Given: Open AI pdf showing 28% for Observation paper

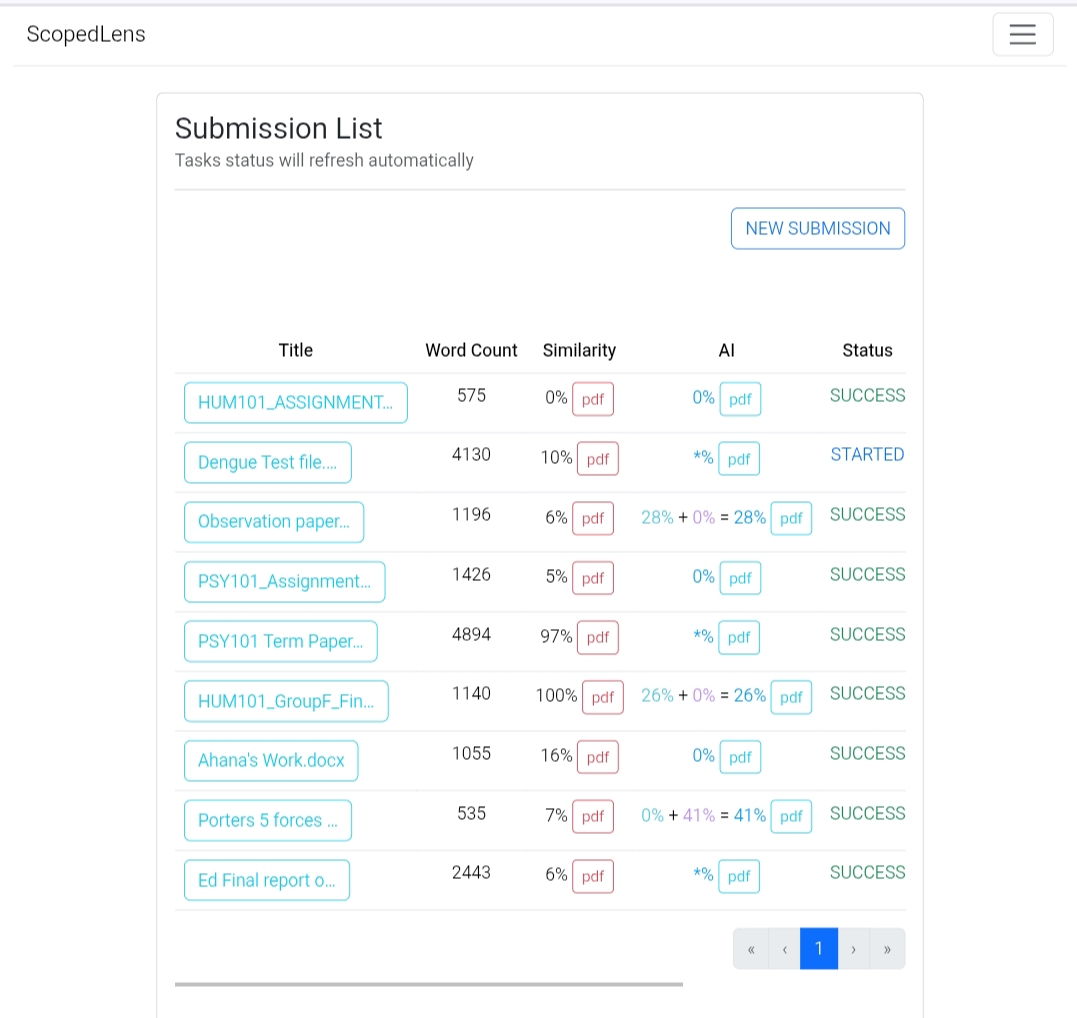Looking at the screenshot, I should pyautogui.click(x=791, y=518).
